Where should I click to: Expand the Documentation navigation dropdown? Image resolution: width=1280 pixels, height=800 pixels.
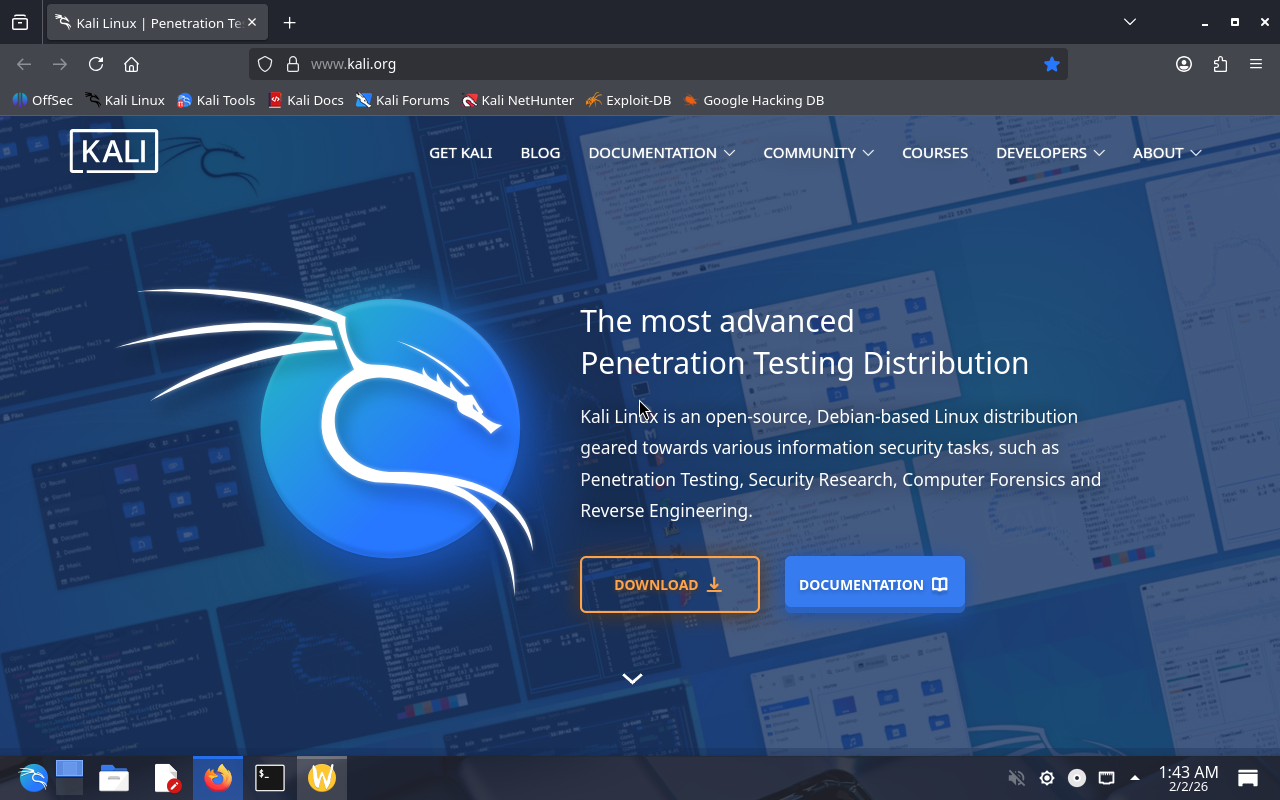coord(661,153)
